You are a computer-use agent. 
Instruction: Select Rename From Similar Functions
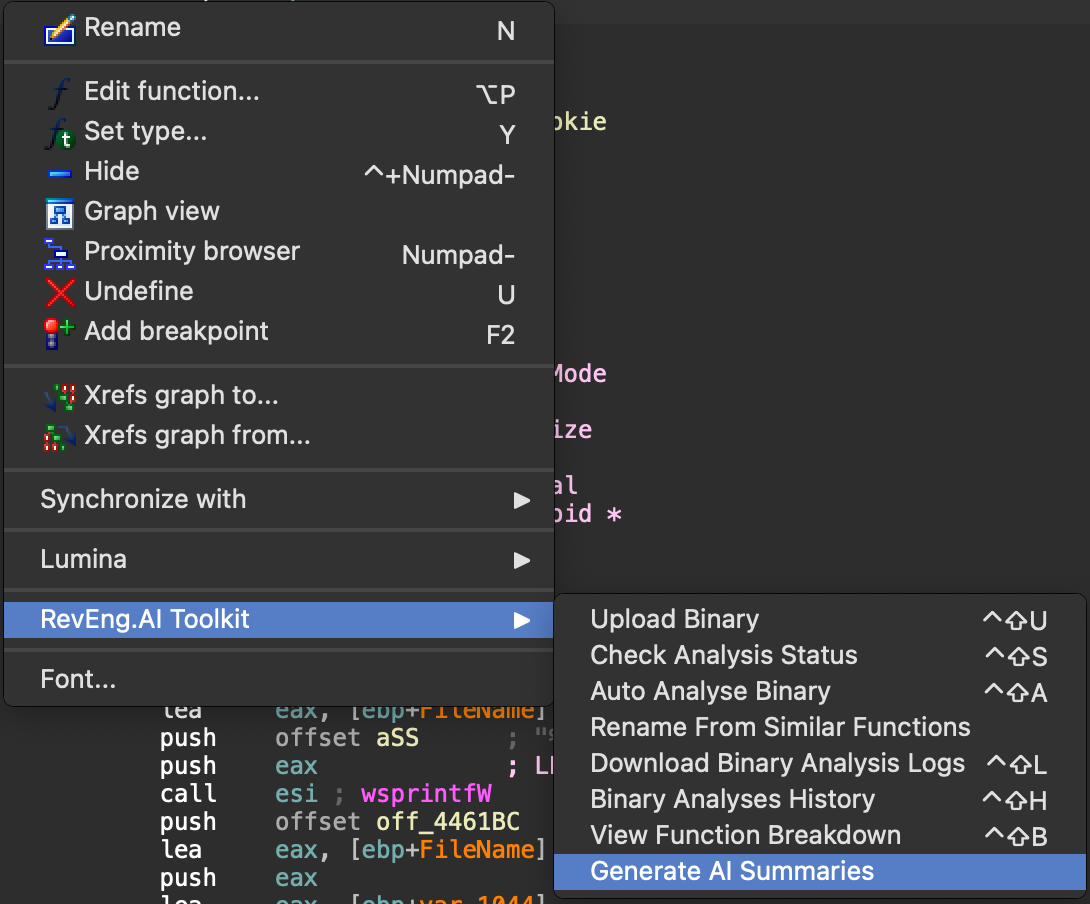780,727
